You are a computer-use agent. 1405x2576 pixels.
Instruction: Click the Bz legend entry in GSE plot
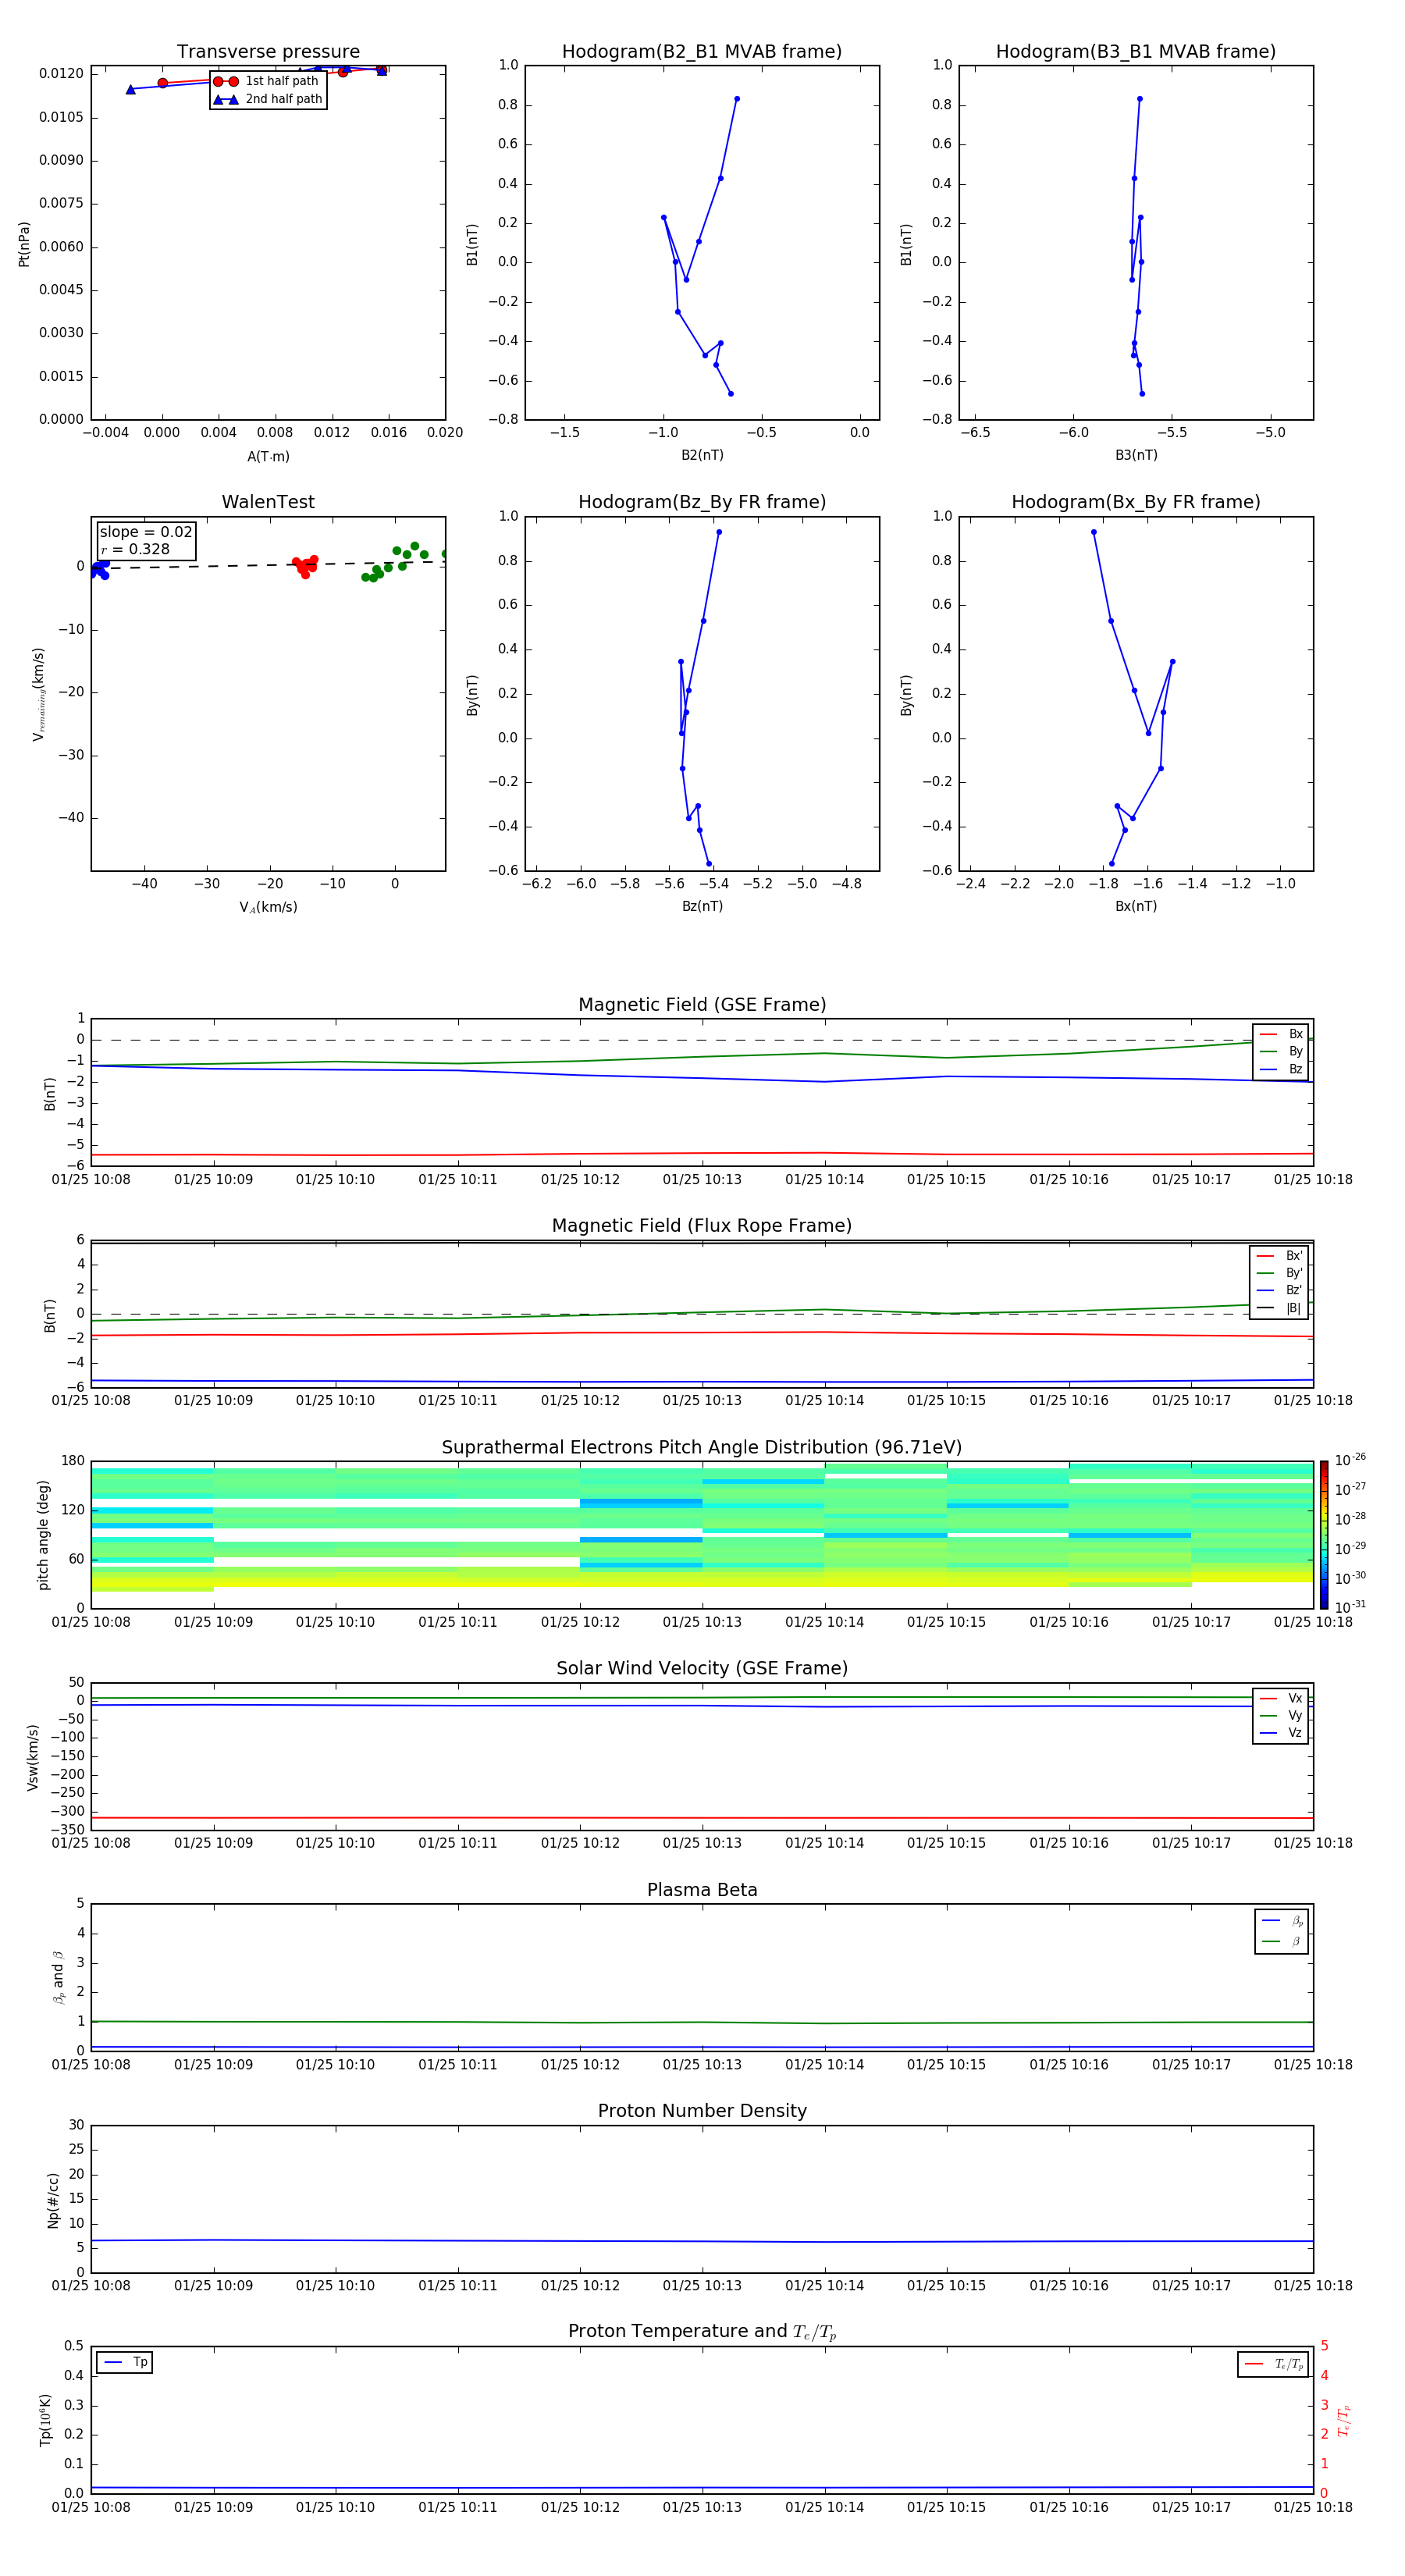tap(1281, 1070)
